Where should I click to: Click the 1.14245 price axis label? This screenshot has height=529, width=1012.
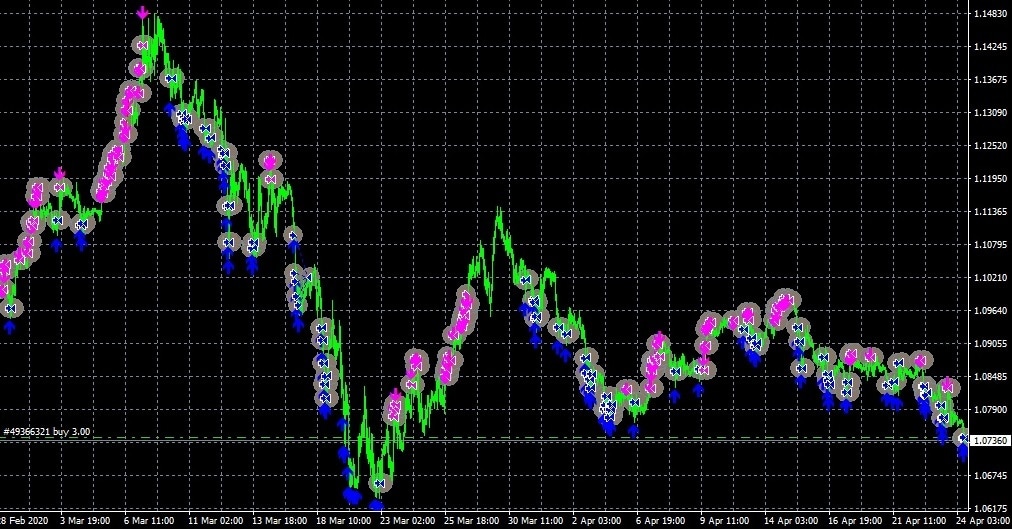(990, 46)
